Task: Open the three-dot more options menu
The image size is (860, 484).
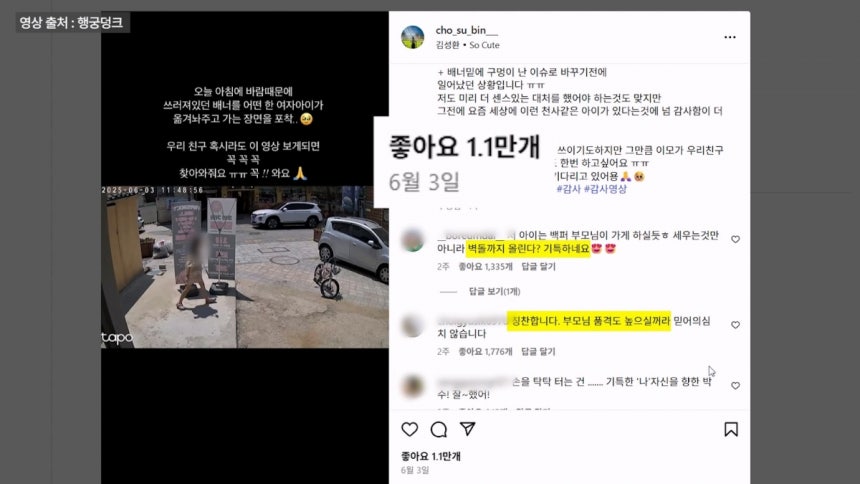Action: (x=729, y=37)
